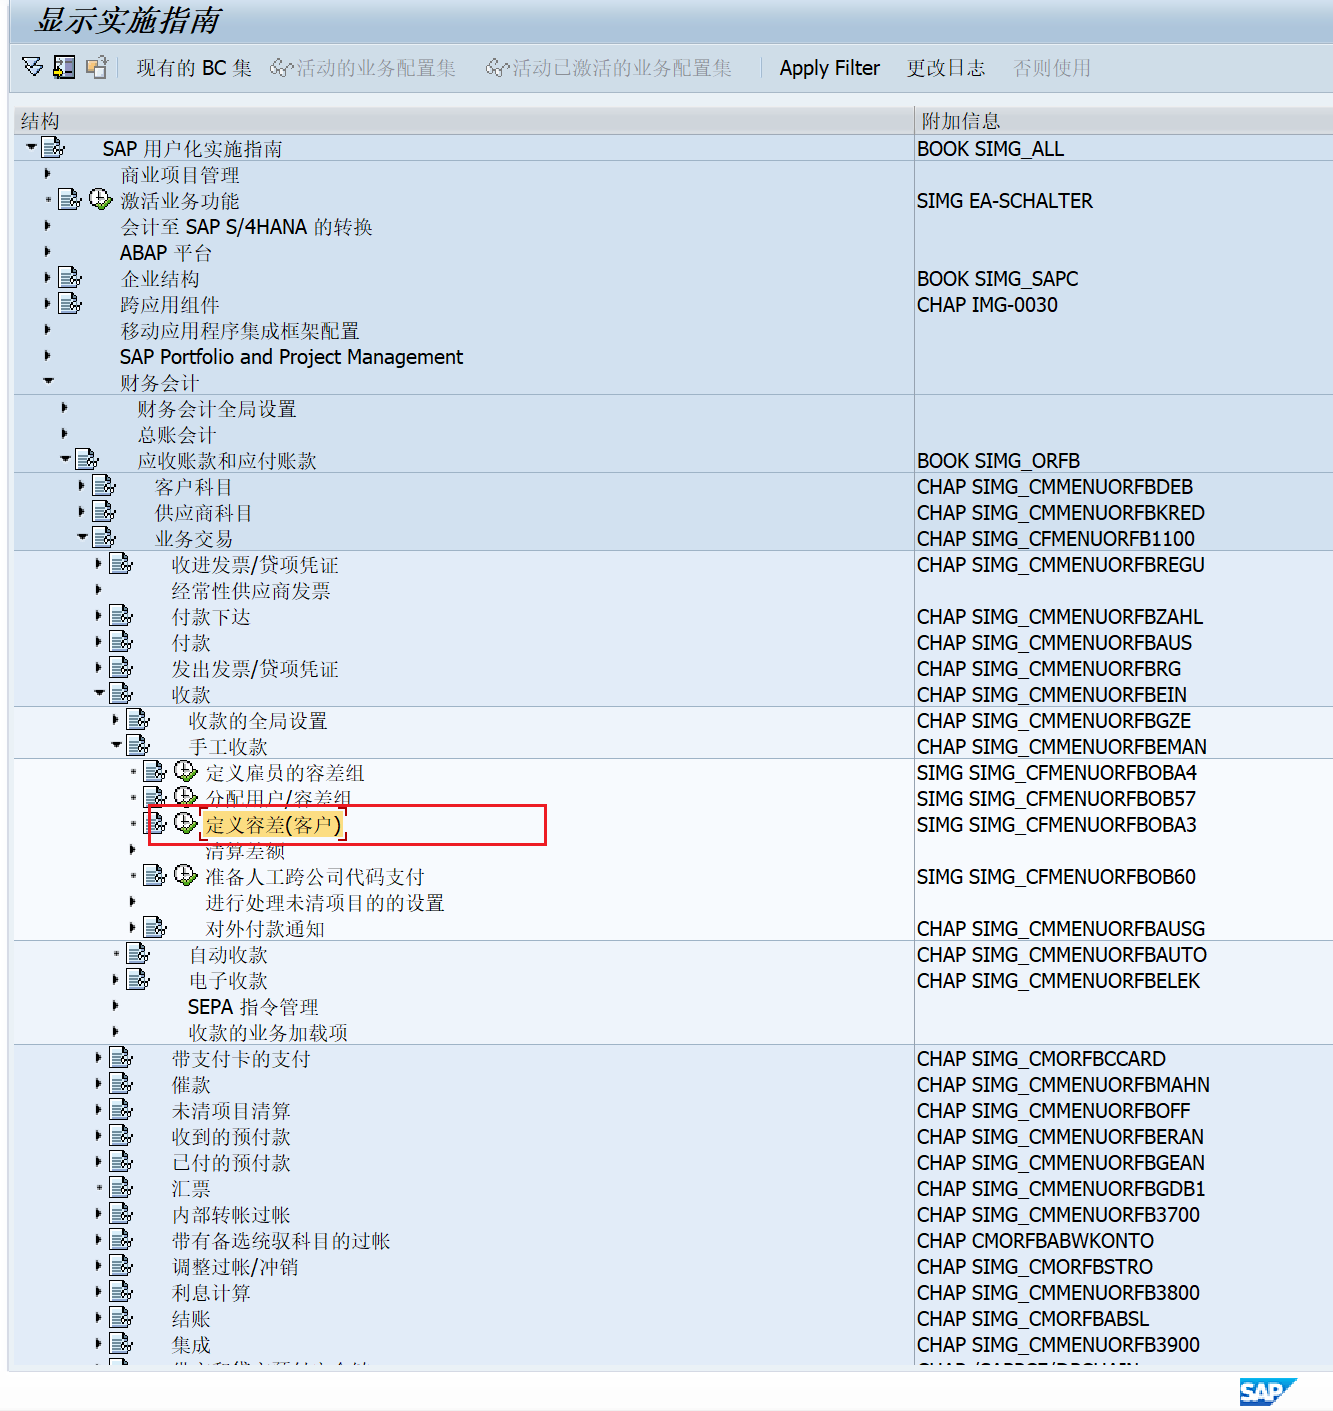1333x1411 pixels.
Task: Click the BOOK SIMG_ALL additional info cell
Action: [x=991, y=149]
